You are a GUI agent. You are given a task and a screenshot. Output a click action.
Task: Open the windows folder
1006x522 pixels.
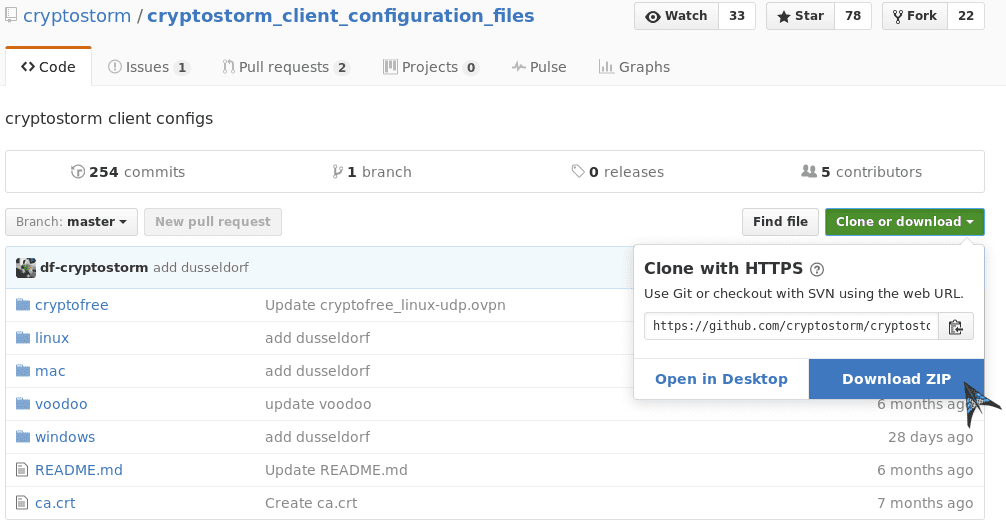click(x=65, y=437)
